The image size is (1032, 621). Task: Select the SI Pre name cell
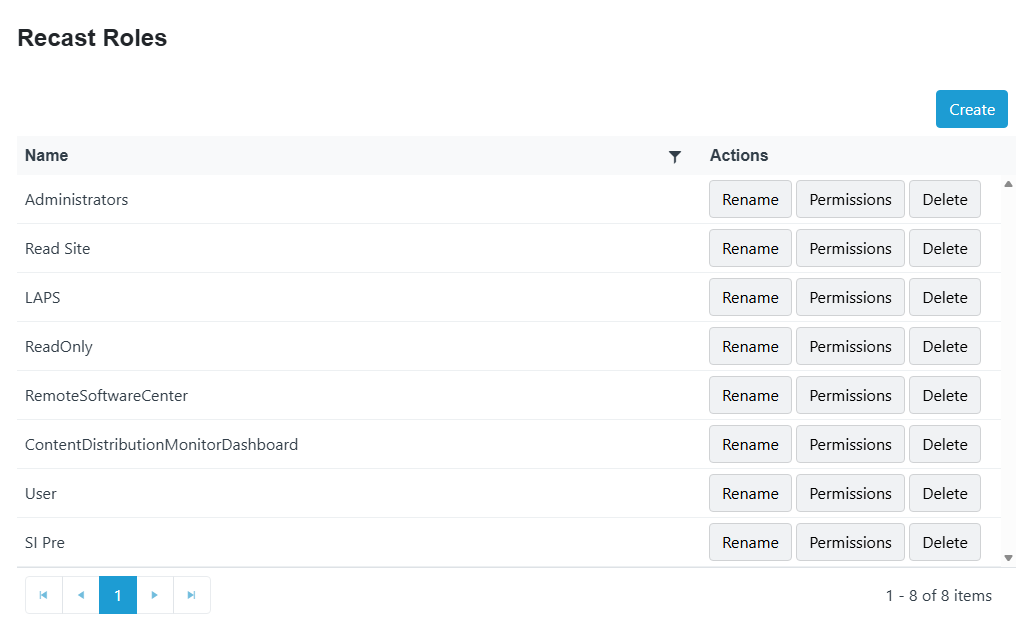(x=359, y=543)
